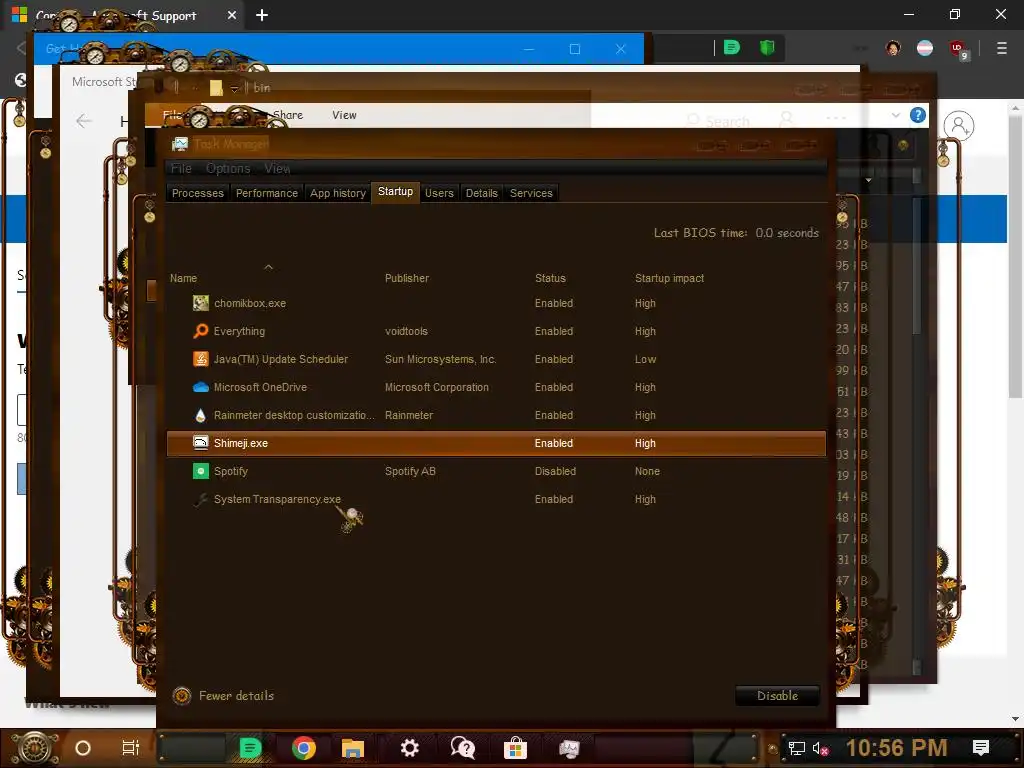1024x768 pixels.
Task: Click the Microsoft OneDrive cloud icon
Action: (x=200, y=387)
